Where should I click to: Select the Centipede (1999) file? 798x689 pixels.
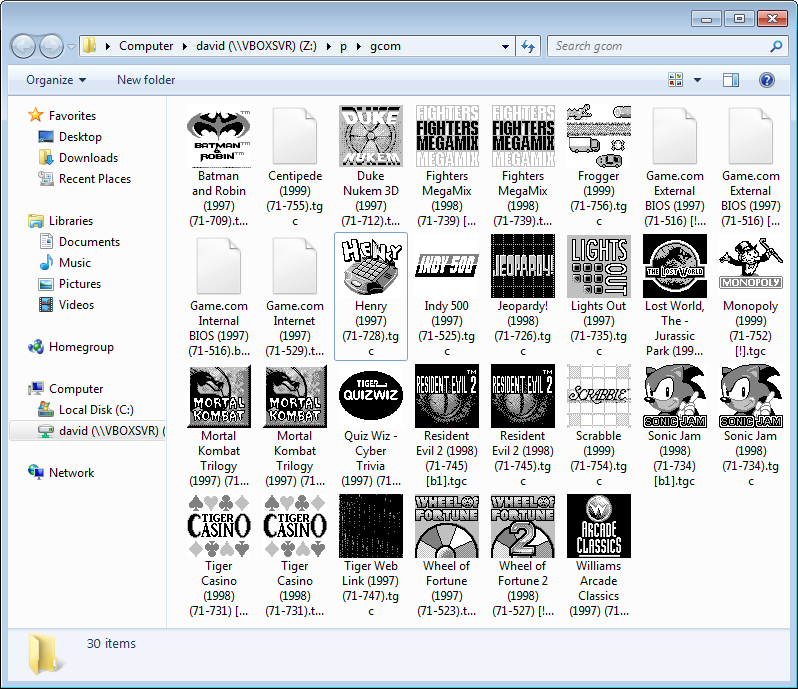point(295,165)
